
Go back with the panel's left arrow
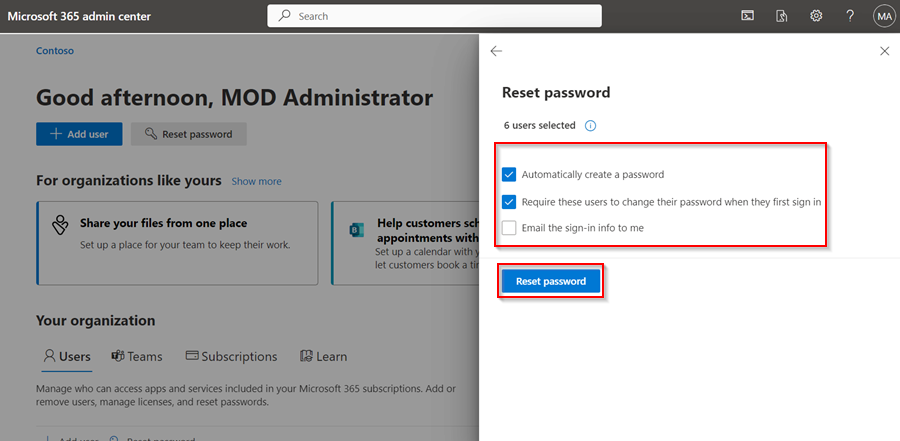pos(496,51)
